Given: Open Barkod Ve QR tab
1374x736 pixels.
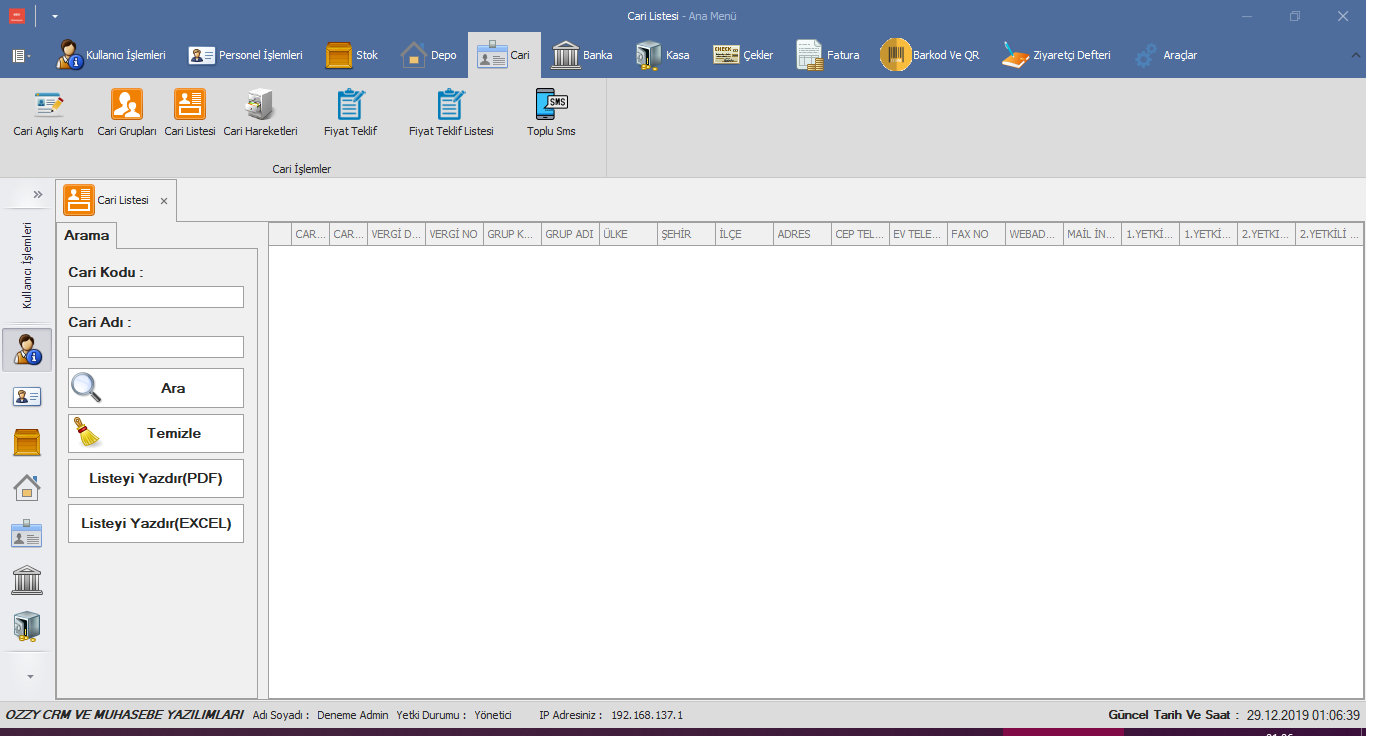Looking at the screenshot, I should pyautogui.click(x=929, y=55).
